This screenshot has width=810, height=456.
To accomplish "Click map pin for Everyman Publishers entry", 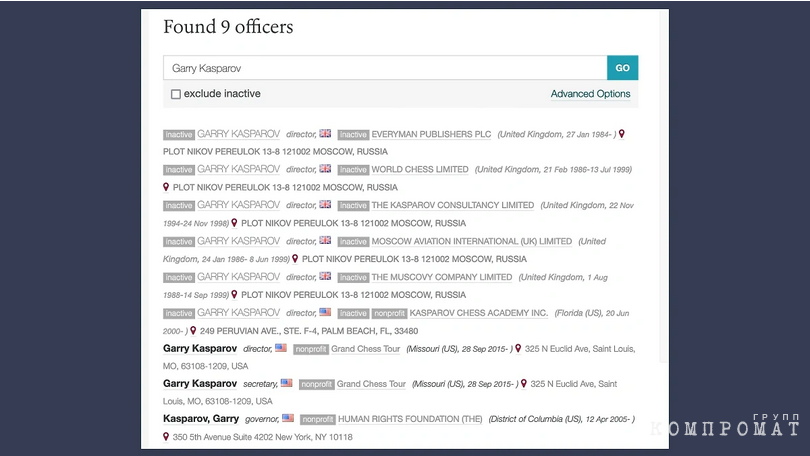I will 622,134.
